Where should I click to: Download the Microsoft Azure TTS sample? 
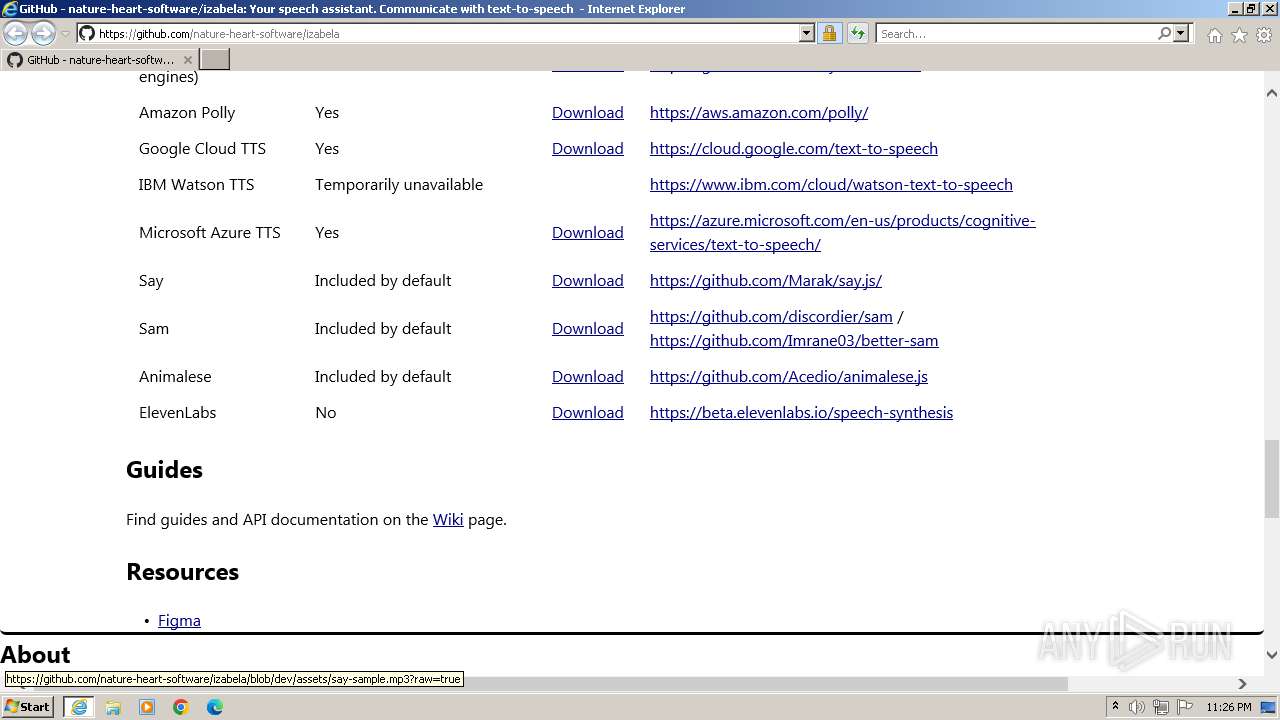coord(587,233)
